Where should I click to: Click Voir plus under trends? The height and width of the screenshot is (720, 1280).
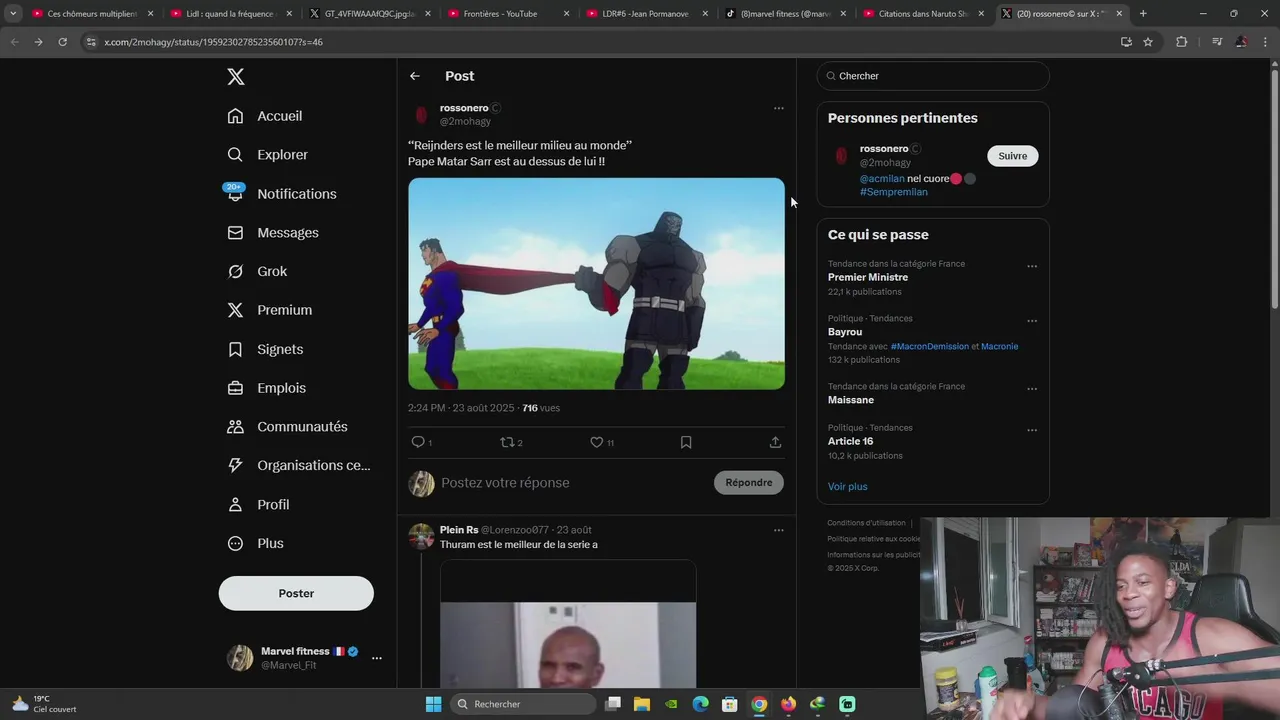[848, 487]
